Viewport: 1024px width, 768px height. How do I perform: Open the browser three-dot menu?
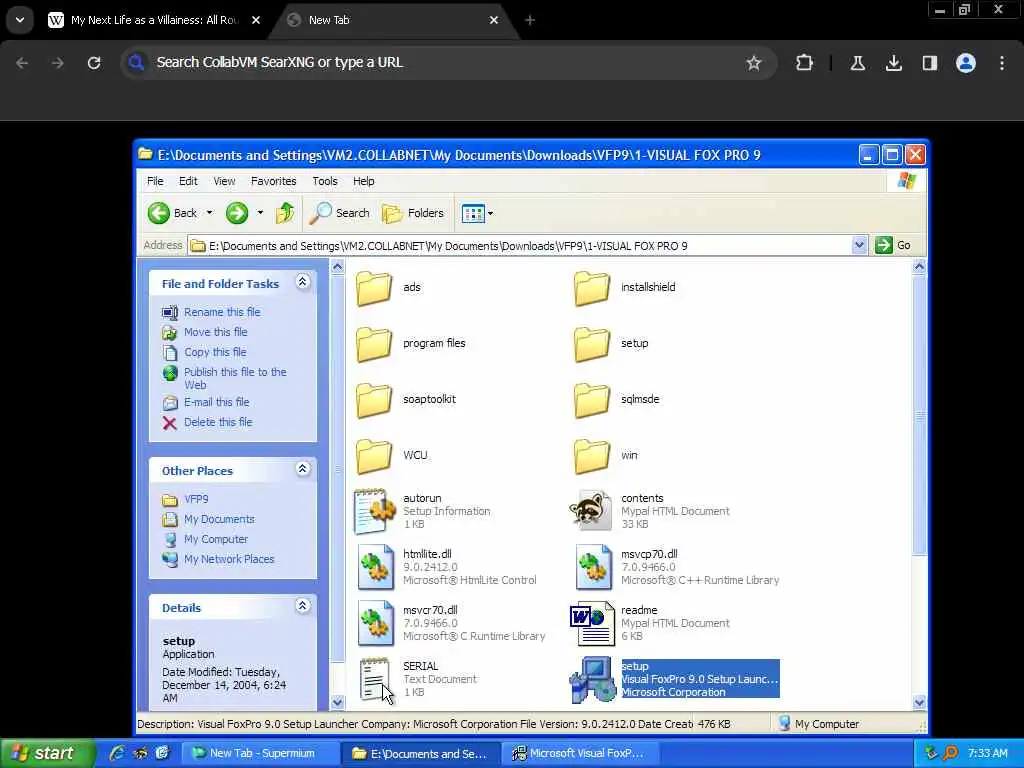point(1002,63)
